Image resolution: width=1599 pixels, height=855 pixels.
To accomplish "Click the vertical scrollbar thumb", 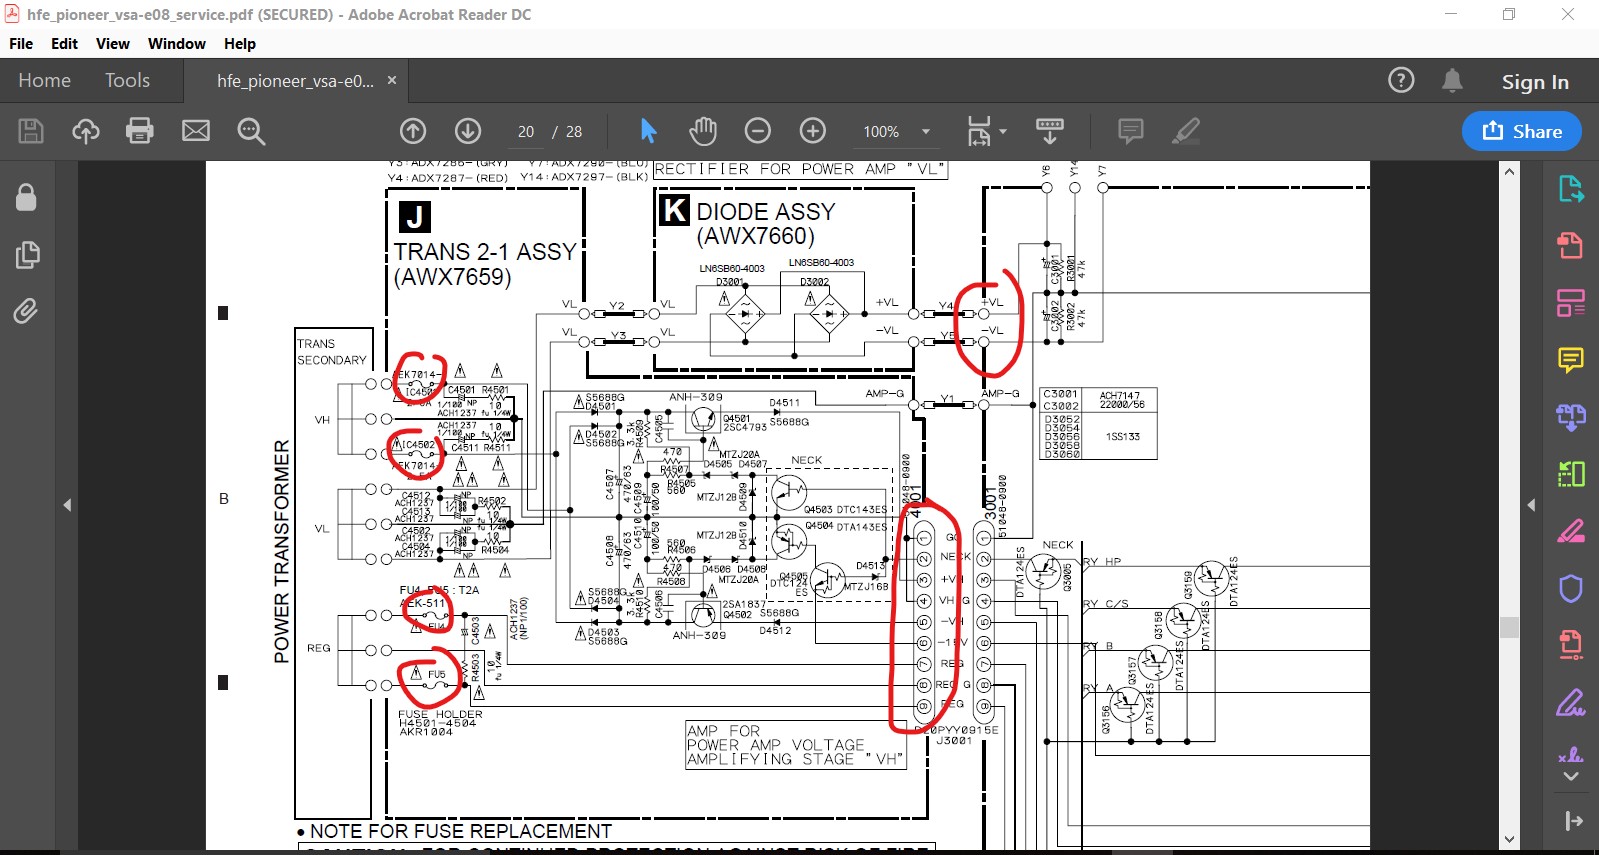I will click(1510, 627).
